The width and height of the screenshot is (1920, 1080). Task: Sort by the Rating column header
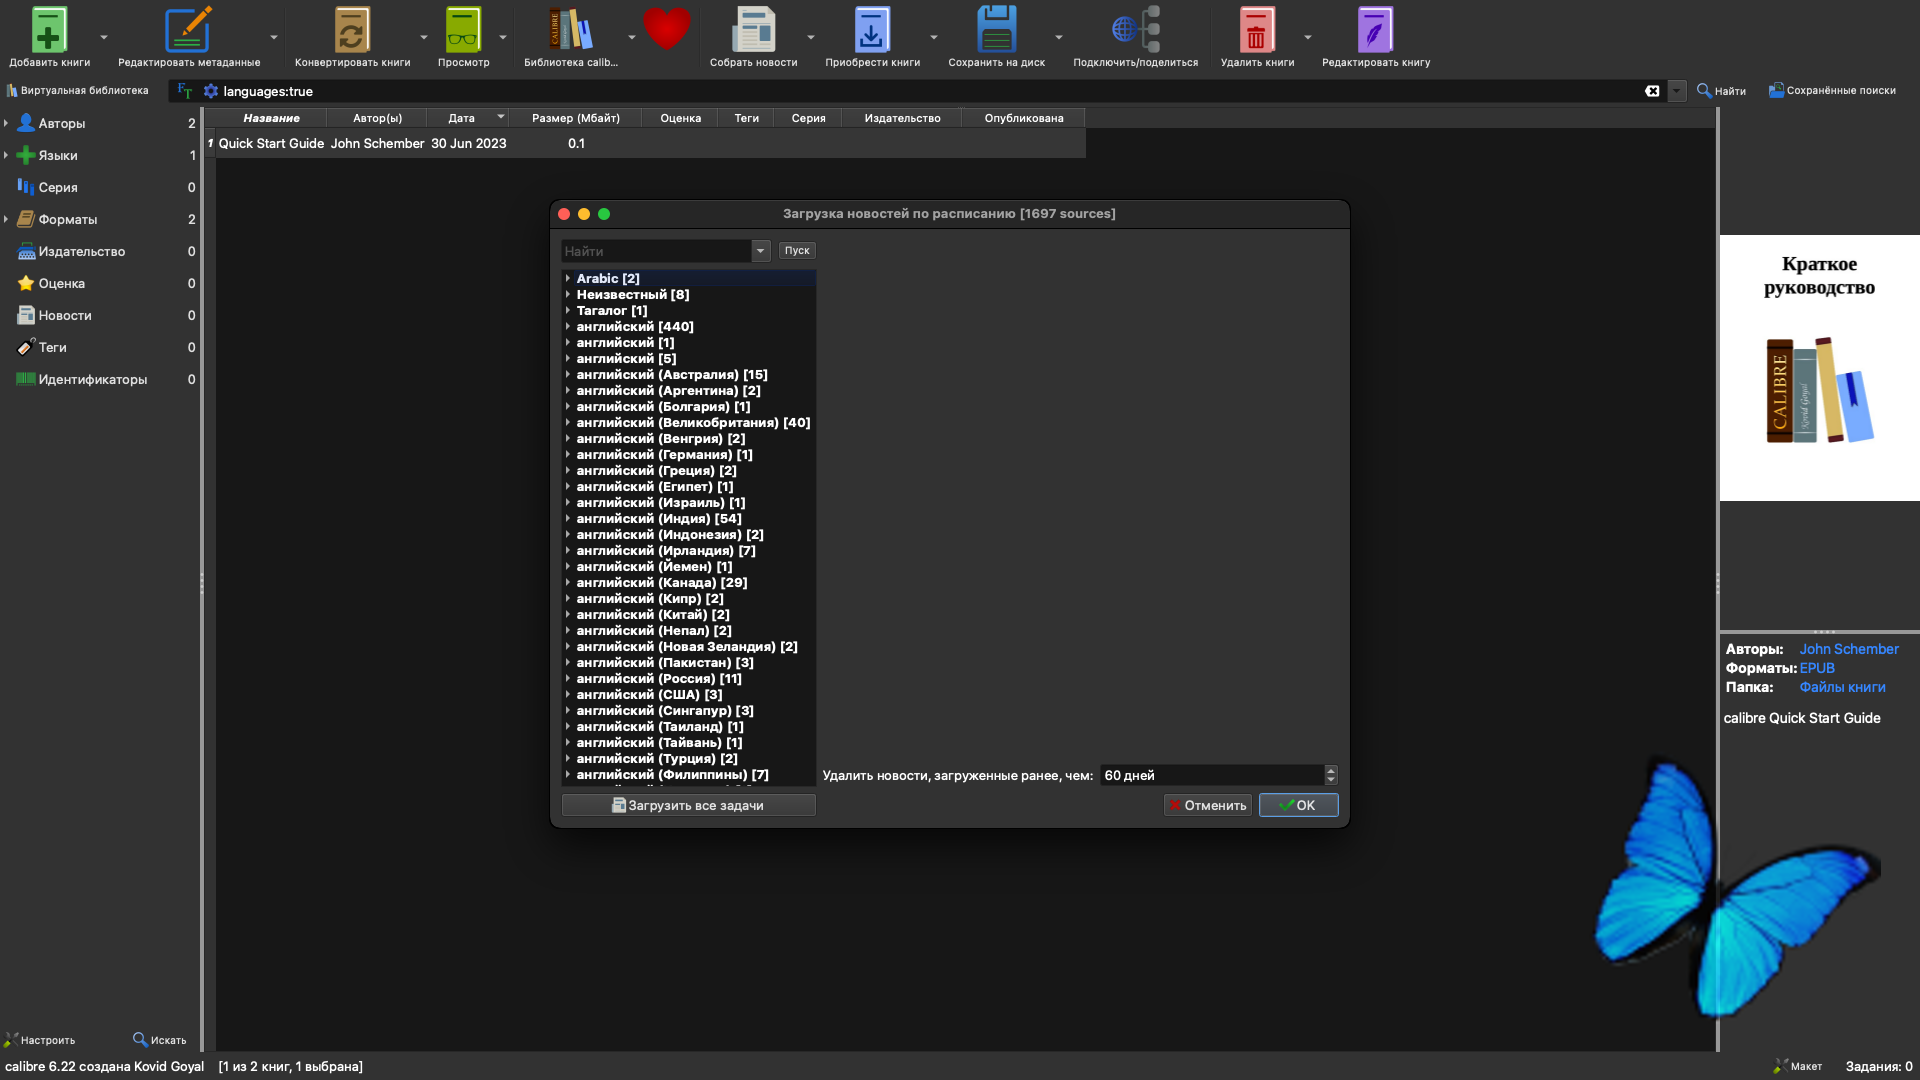(680, 118)
